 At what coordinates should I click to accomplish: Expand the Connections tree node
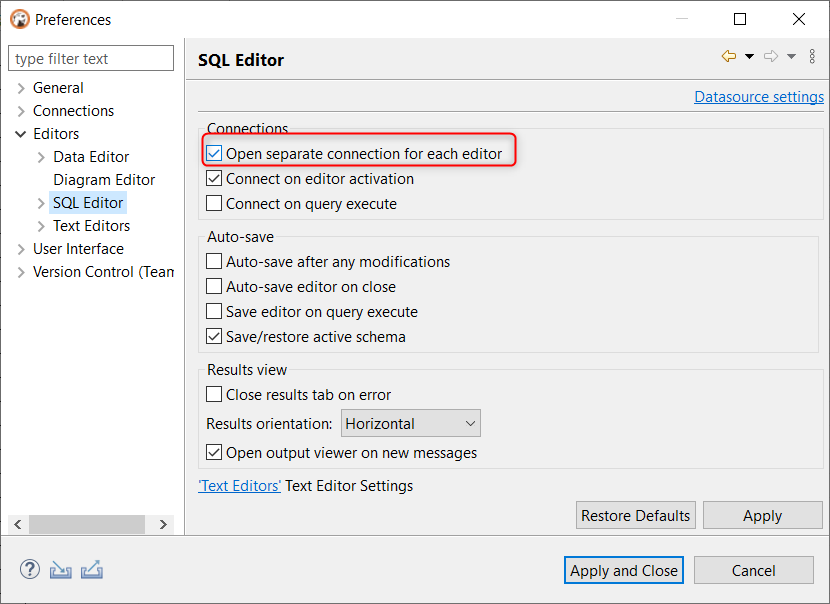21,111
